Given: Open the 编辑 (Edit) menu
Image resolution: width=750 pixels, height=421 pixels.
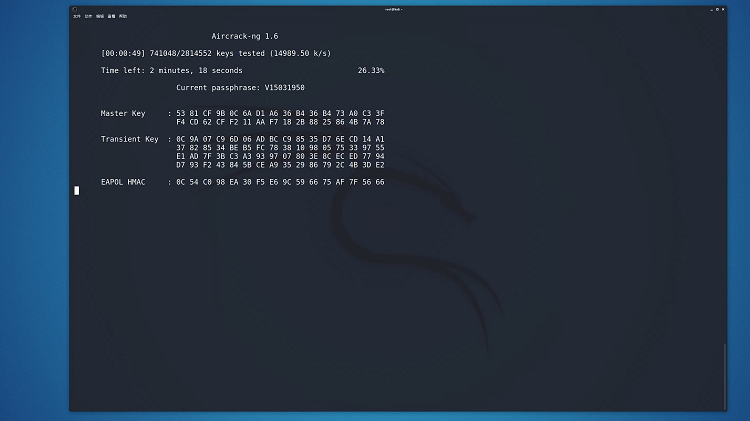Looking at the screenshot, I should click(x=99, y=16).
